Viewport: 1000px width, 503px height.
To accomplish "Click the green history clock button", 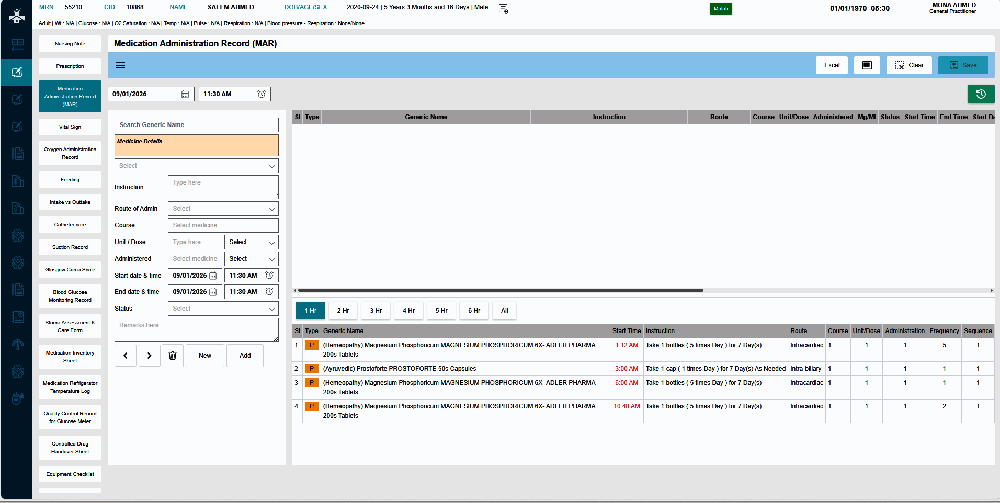I will [981, 94].
